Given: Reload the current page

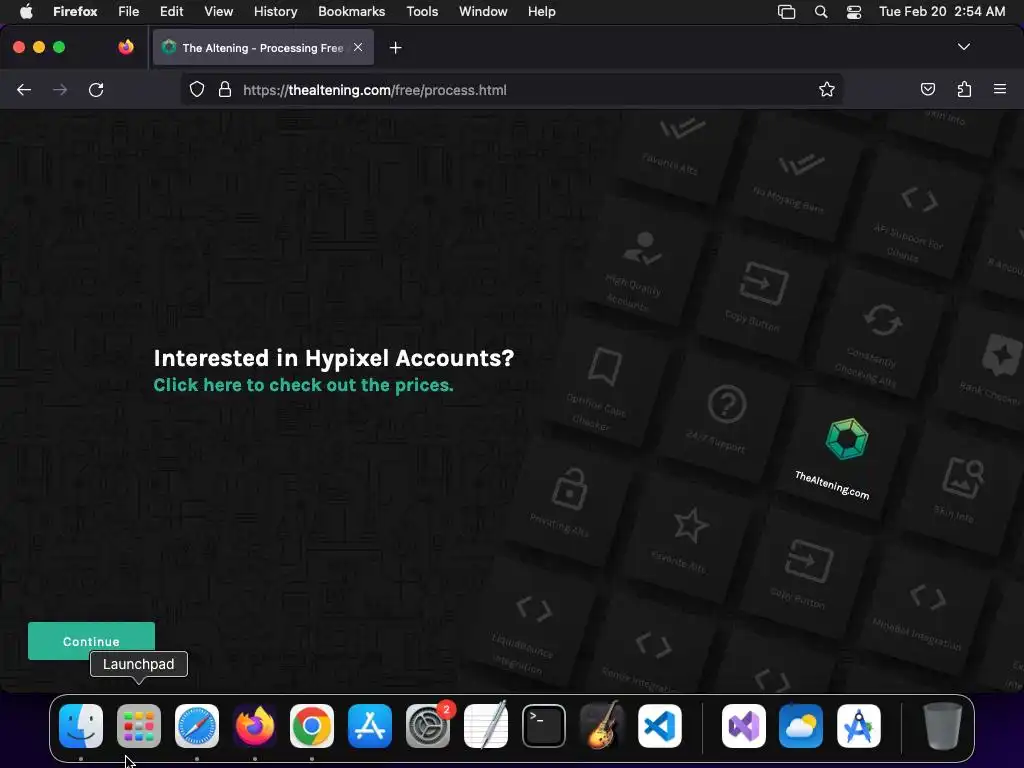Looking at the screenshot, I should tap(96, 90).
